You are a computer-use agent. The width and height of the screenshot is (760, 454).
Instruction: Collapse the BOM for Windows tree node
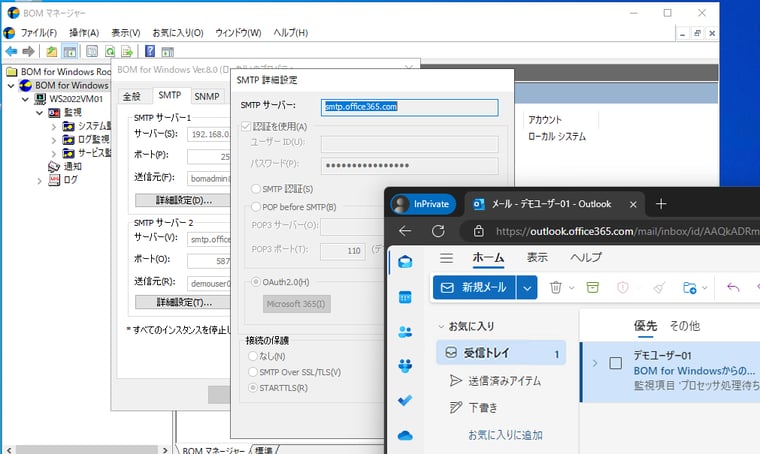click(x=11, y=86)
